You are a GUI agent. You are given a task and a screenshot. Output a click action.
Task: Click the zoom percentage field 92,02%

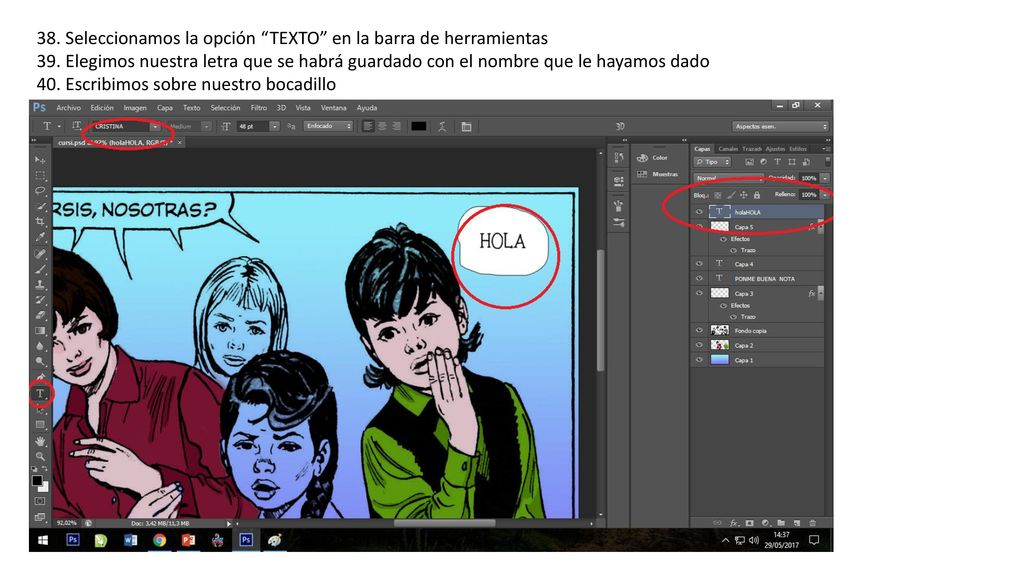coord(67,523)
